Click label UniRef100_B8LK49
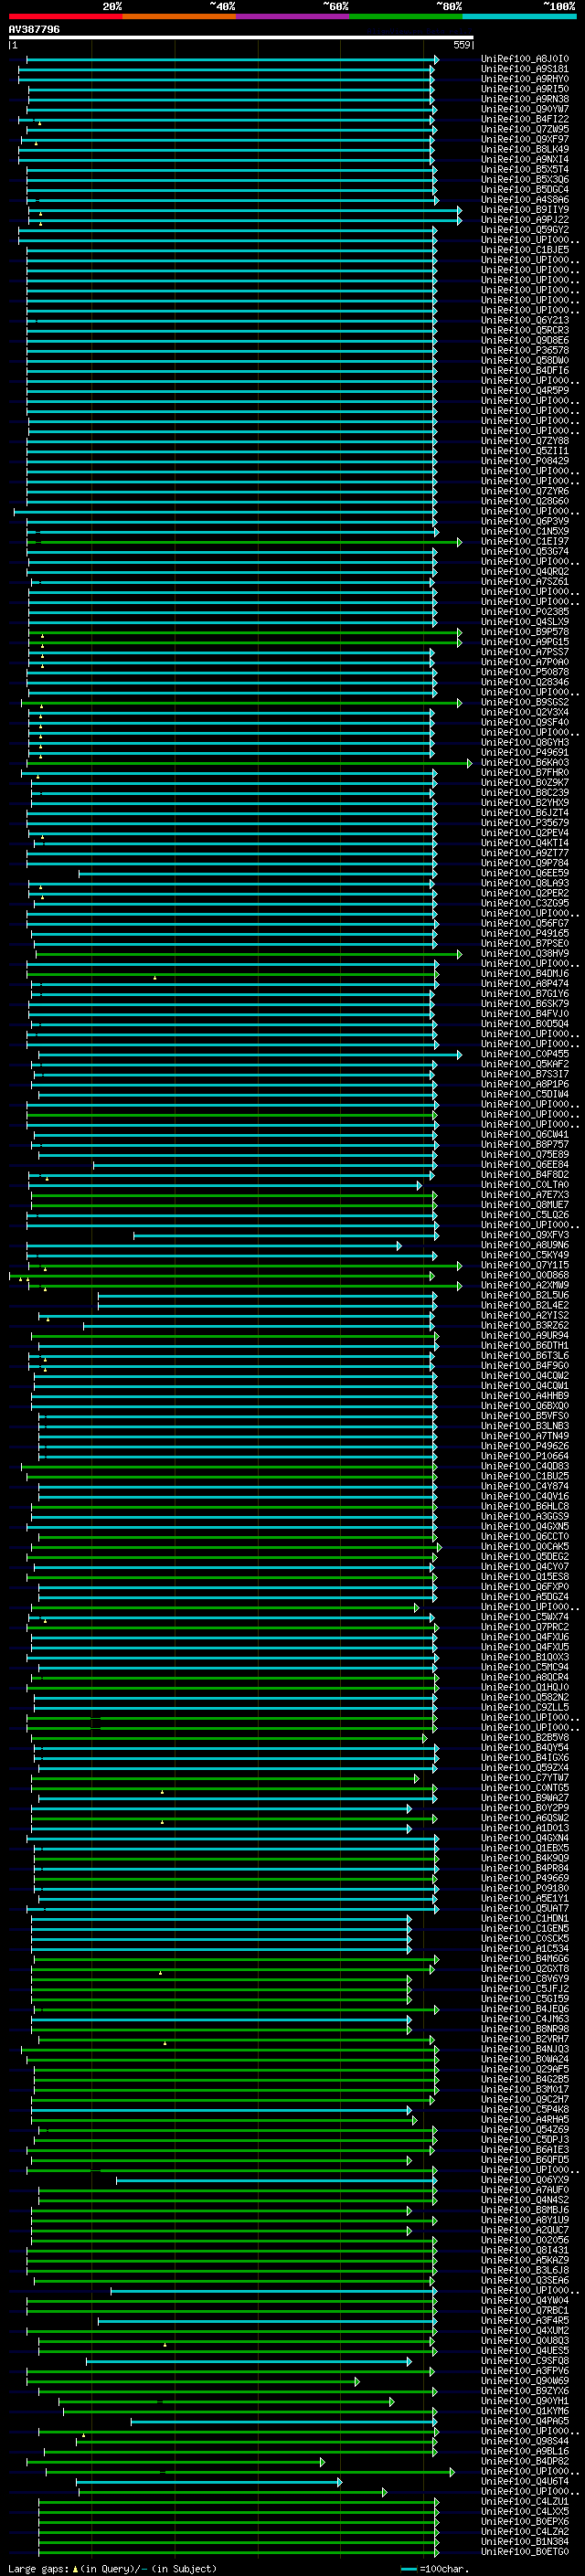Image resolution: width=585 pixels, height=2576 pixels. coord(525,149)
